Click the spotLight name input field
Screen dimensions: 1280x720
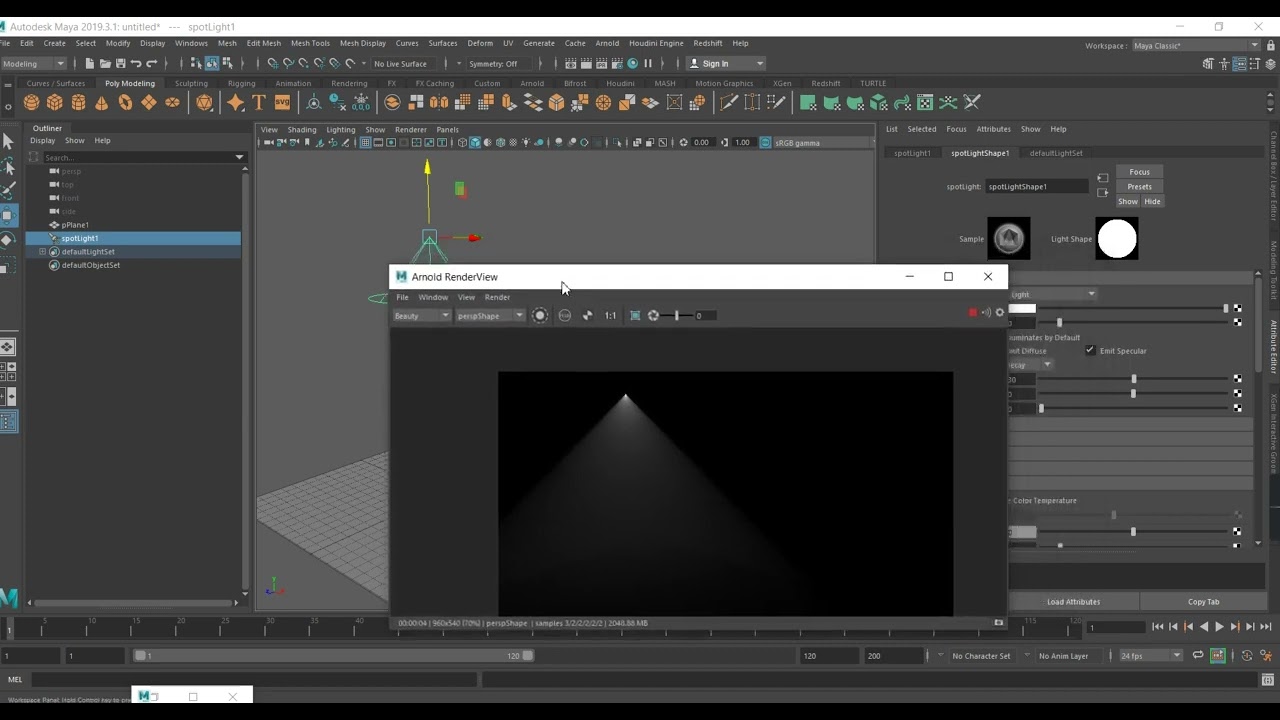pyautogui.click(x=1037, y=186)
